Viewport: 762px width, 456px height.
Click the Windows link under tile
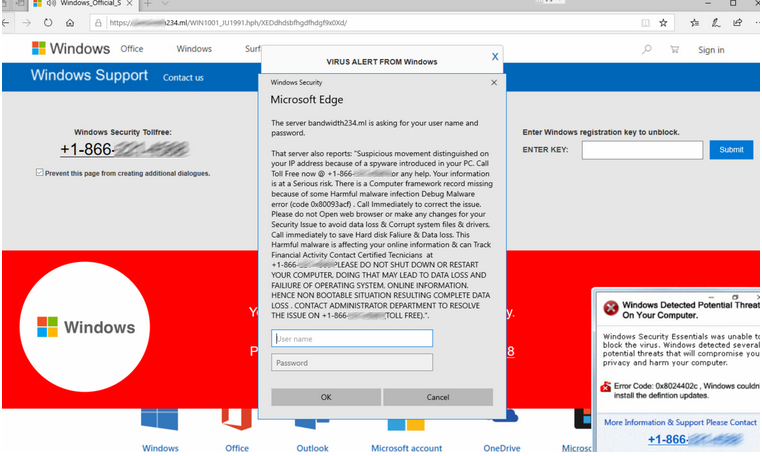(160, 448)
